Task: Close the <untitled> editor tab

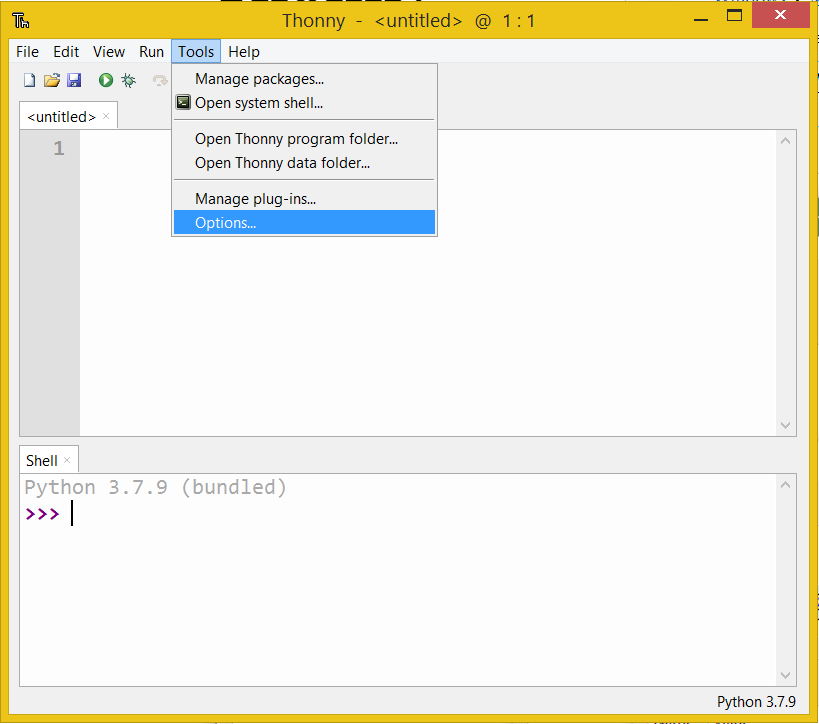Action: click(x=106, y=116)
